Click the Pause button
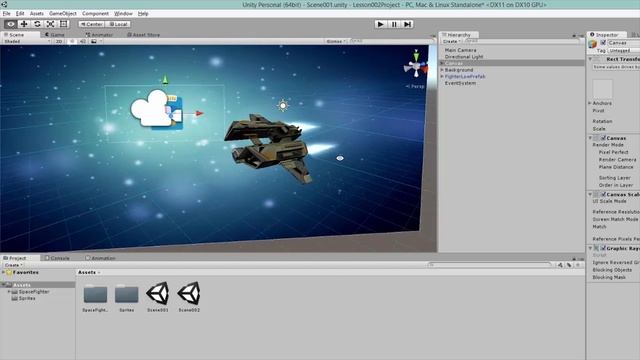Viewport: 640px width, 360px height. [x=394, y=24]
